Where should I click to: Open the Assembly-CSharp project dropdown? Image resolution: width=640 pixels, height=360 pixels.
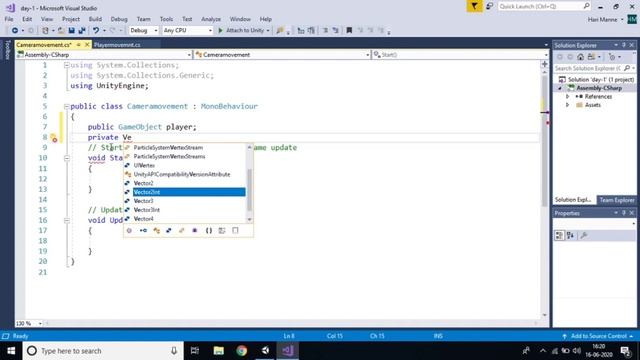(x=104, y=55)
